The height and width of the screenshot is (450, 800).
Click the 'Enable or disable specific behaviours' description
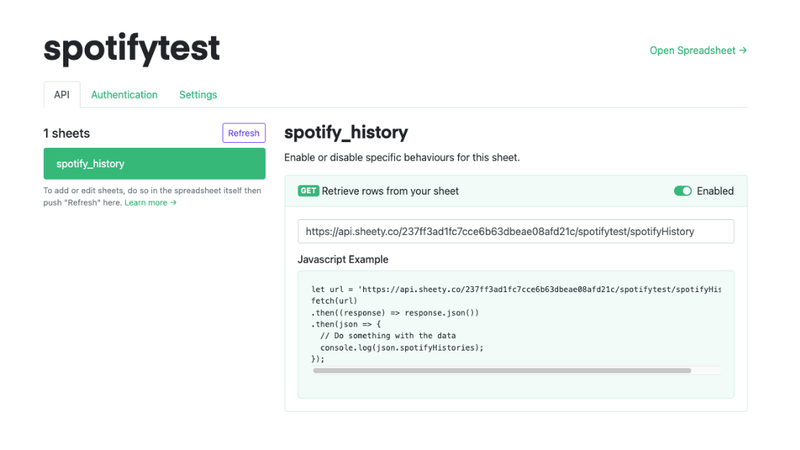pyautogui.click(x=402, y=158)
